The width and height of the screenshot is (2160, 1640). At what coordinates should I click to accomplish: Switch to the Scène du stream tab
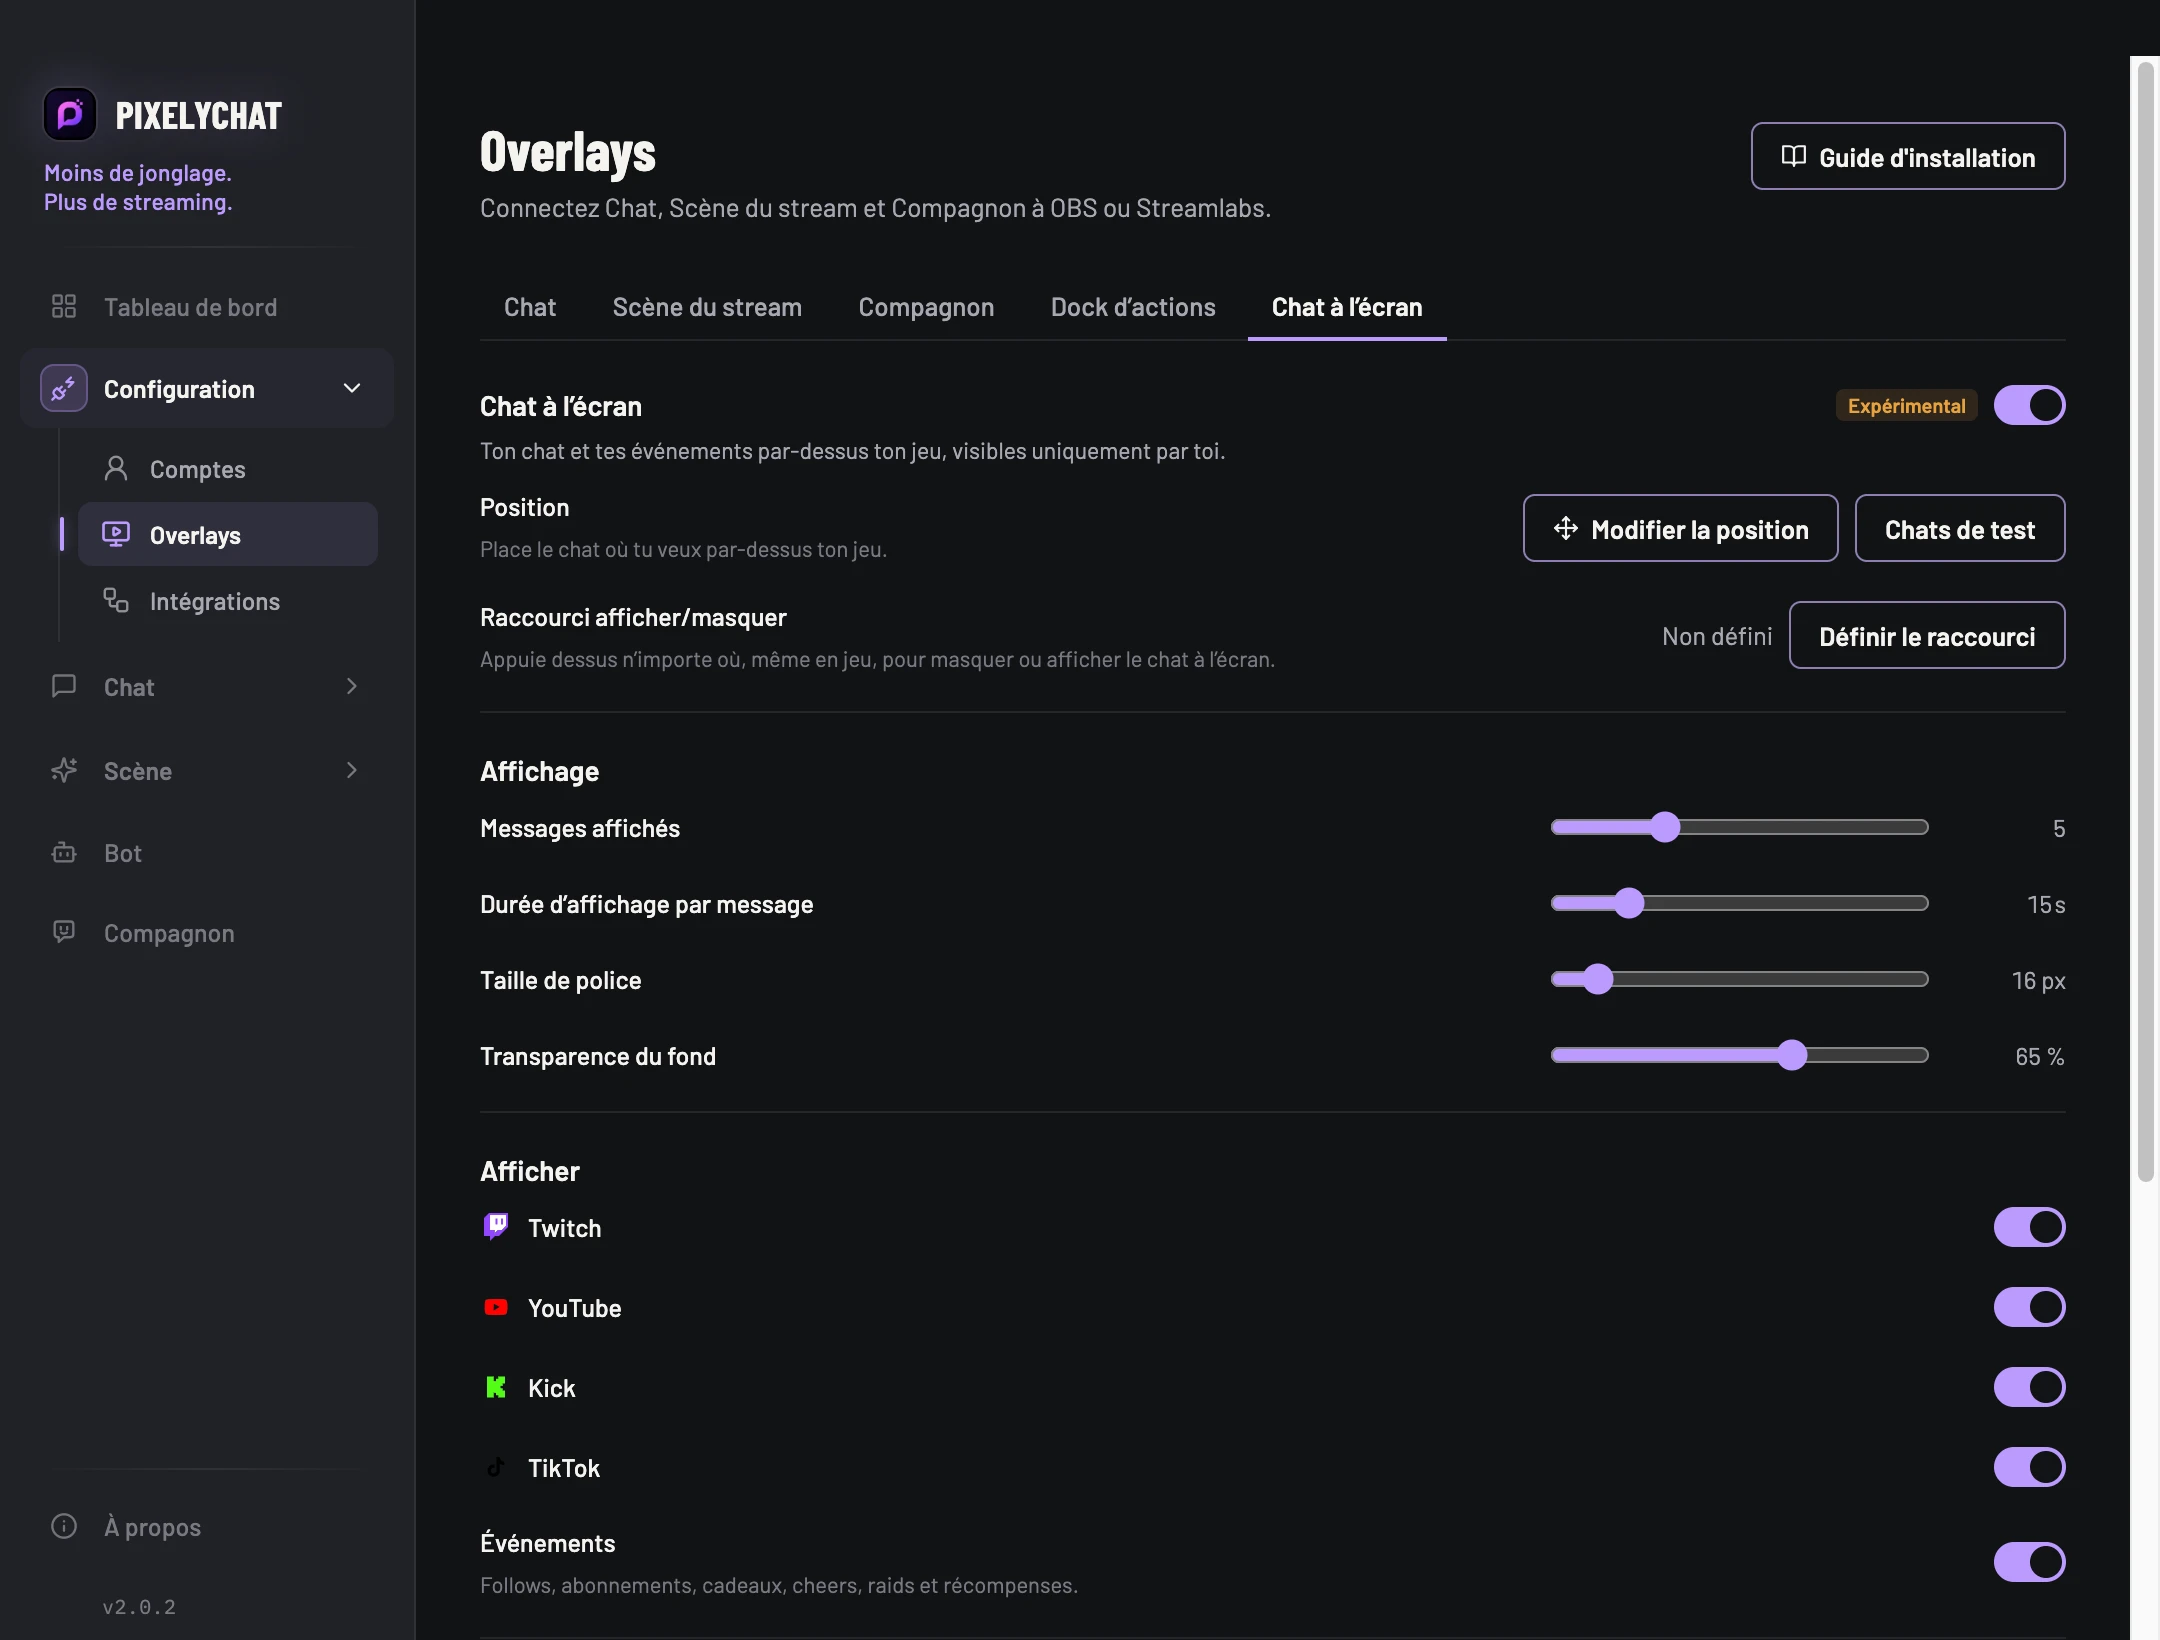click(707, 307)
